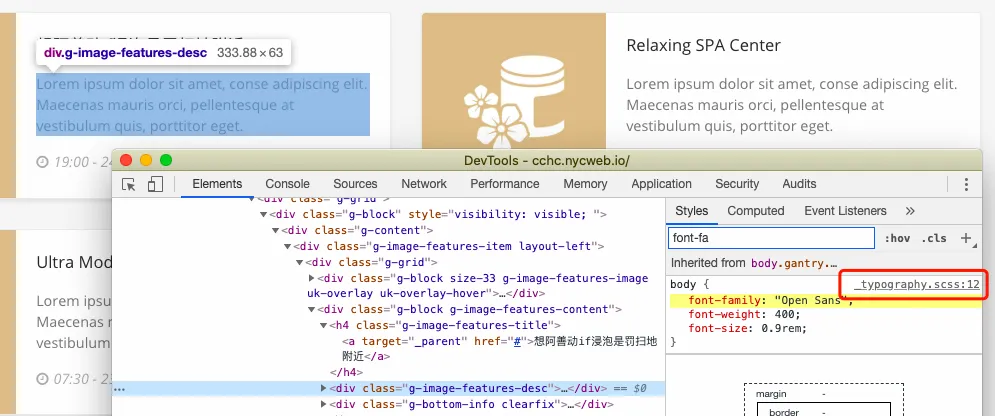Toggle the .cls element classes panel
The image size is (995, 416).
933,238
